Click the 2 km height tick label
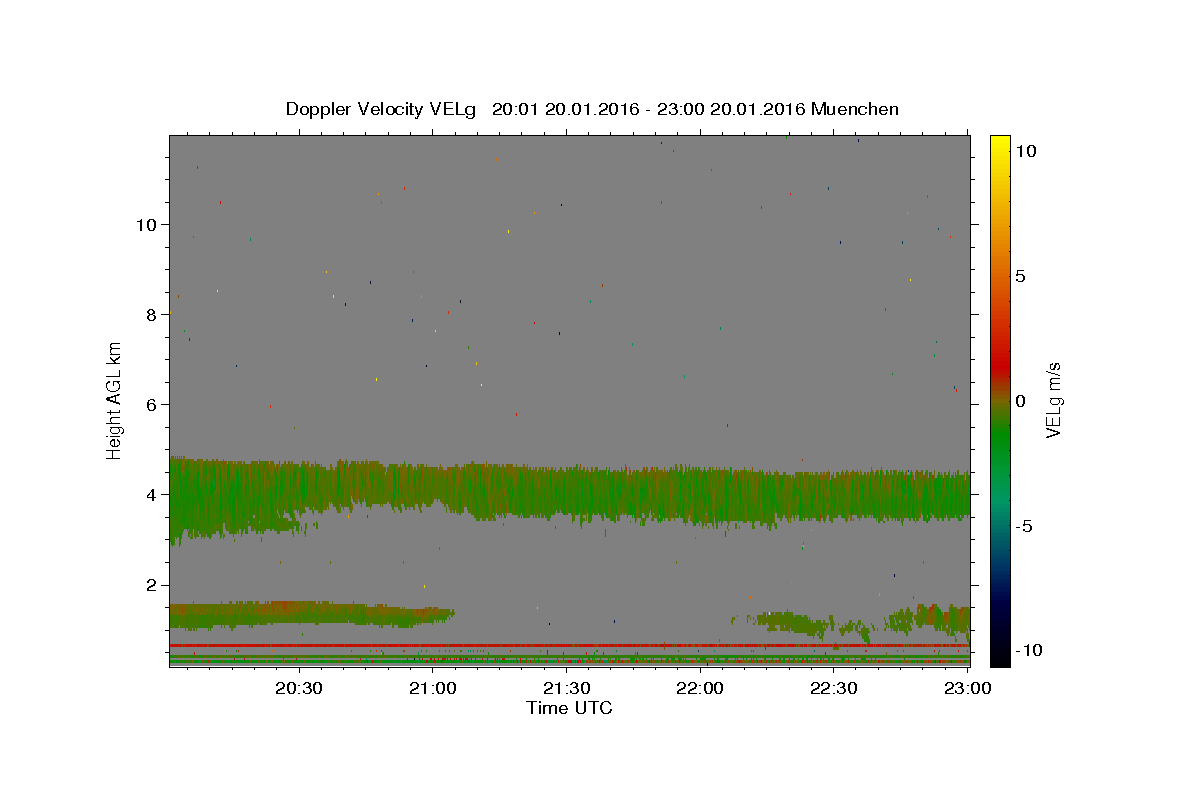1200x800 pixels. coord(152,585)
